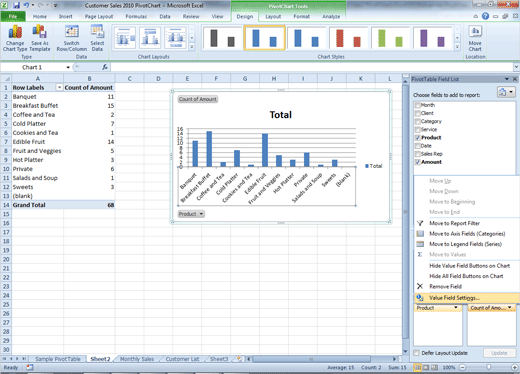Uncheck the Product field checkbox

coord(417,137)
